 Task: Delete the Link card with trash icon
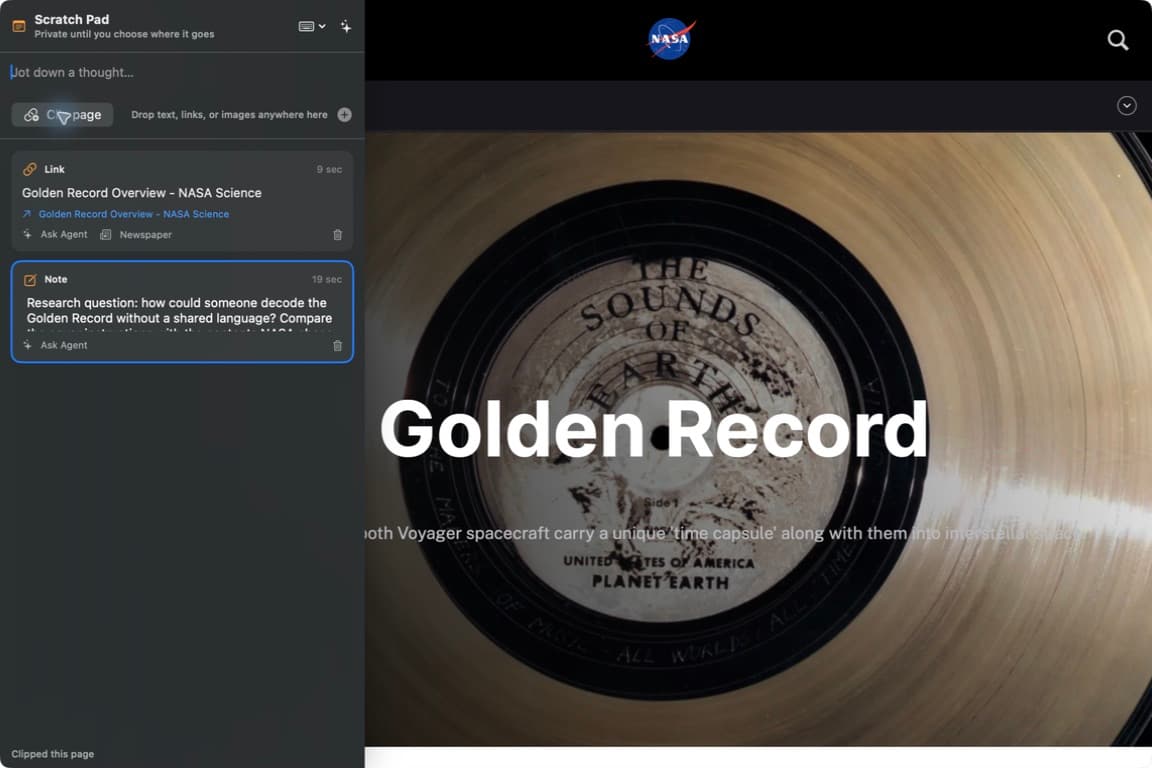click(338, 235)
